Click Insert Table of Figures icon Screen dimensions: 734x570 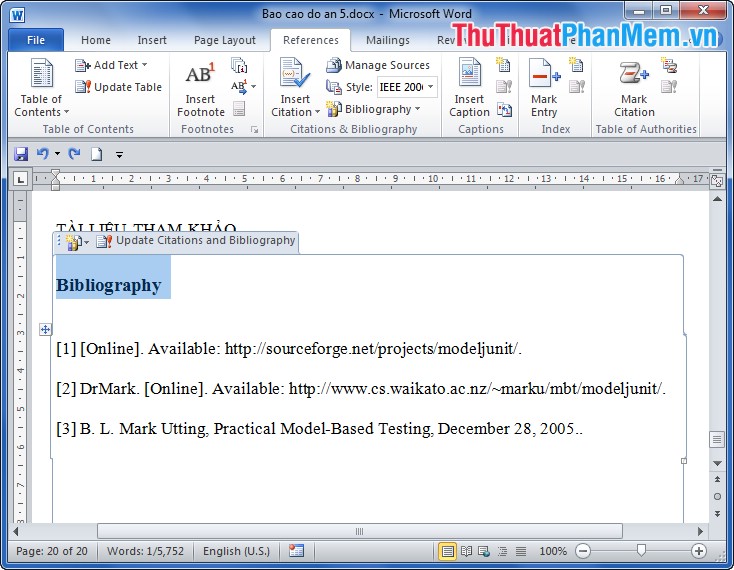[x=504, y=65]
